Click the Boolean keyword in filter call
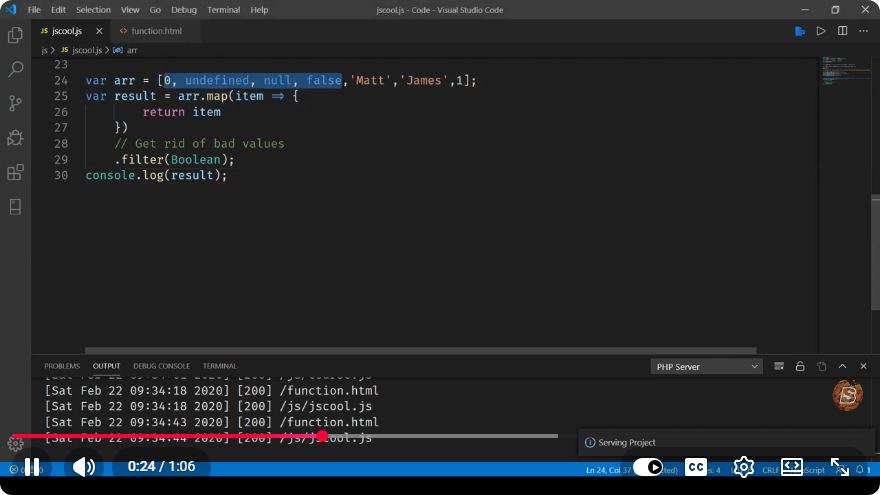Screen dimensions: 880x495 coord(196,159)
